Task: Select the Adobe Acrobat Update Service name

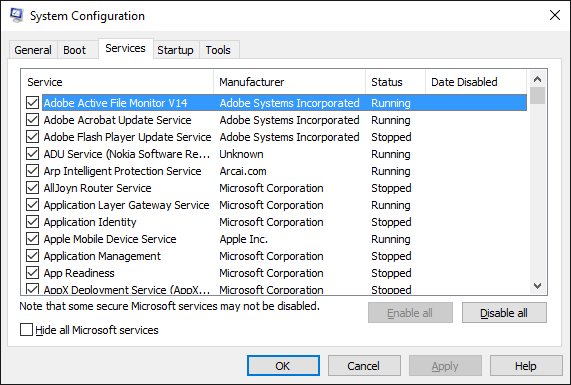Action: (x=117, y=120)
